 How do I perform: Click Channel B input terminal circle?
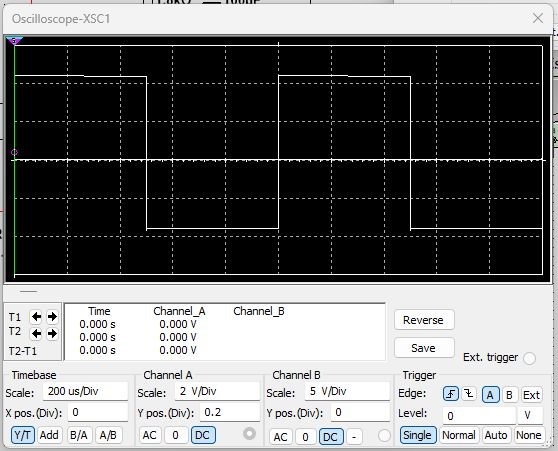tap(384, 435)
